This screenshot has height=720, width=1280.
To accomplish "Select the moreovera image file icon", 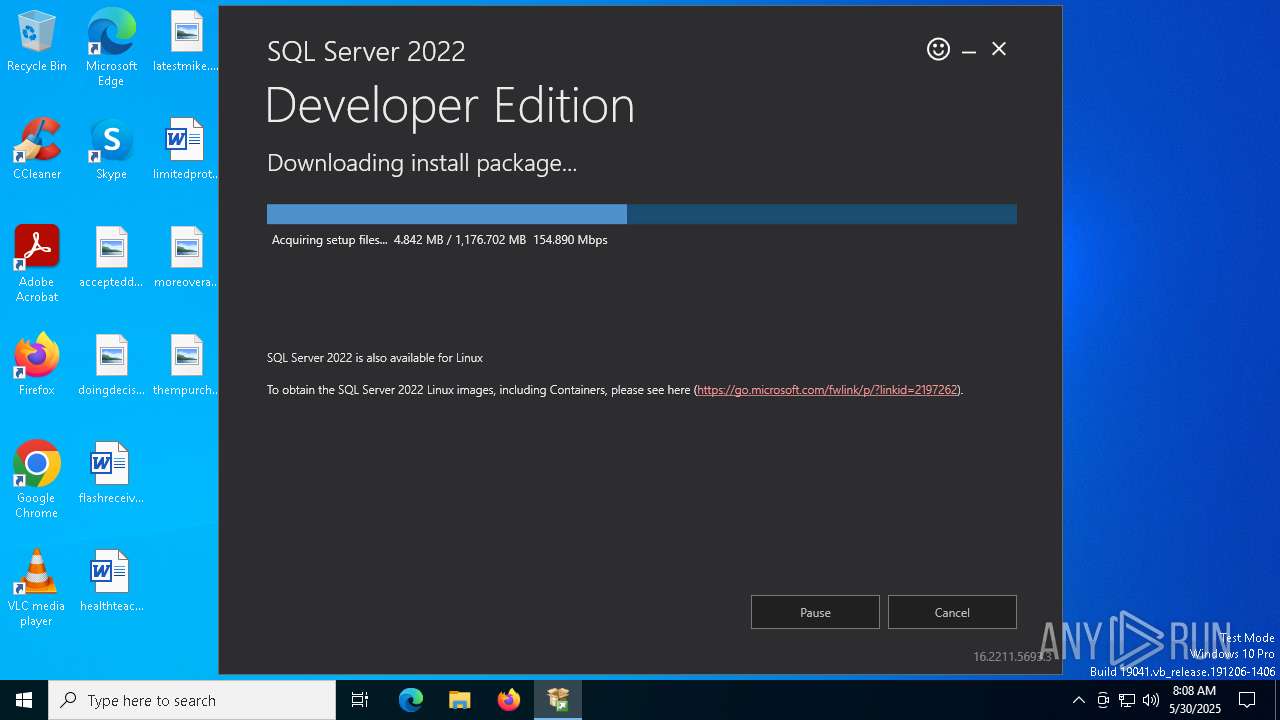I will (186, 258).
